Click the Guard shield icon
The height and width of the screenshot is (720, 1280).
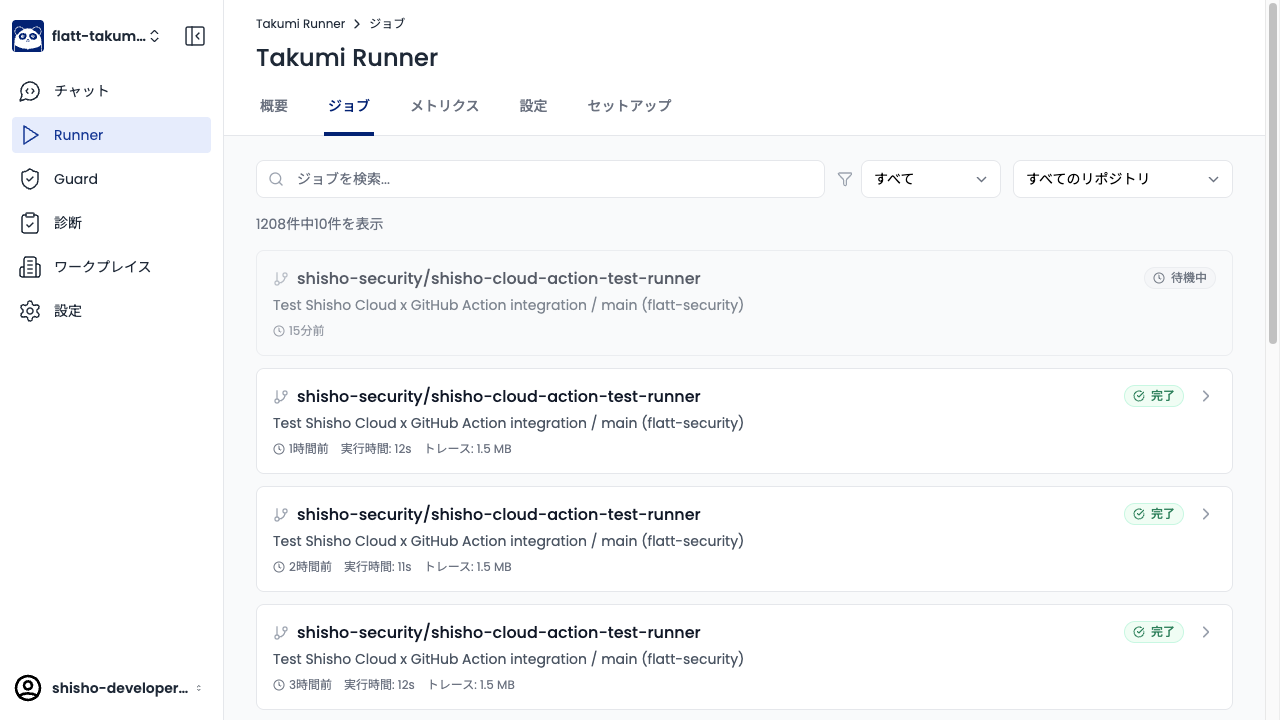30,179
